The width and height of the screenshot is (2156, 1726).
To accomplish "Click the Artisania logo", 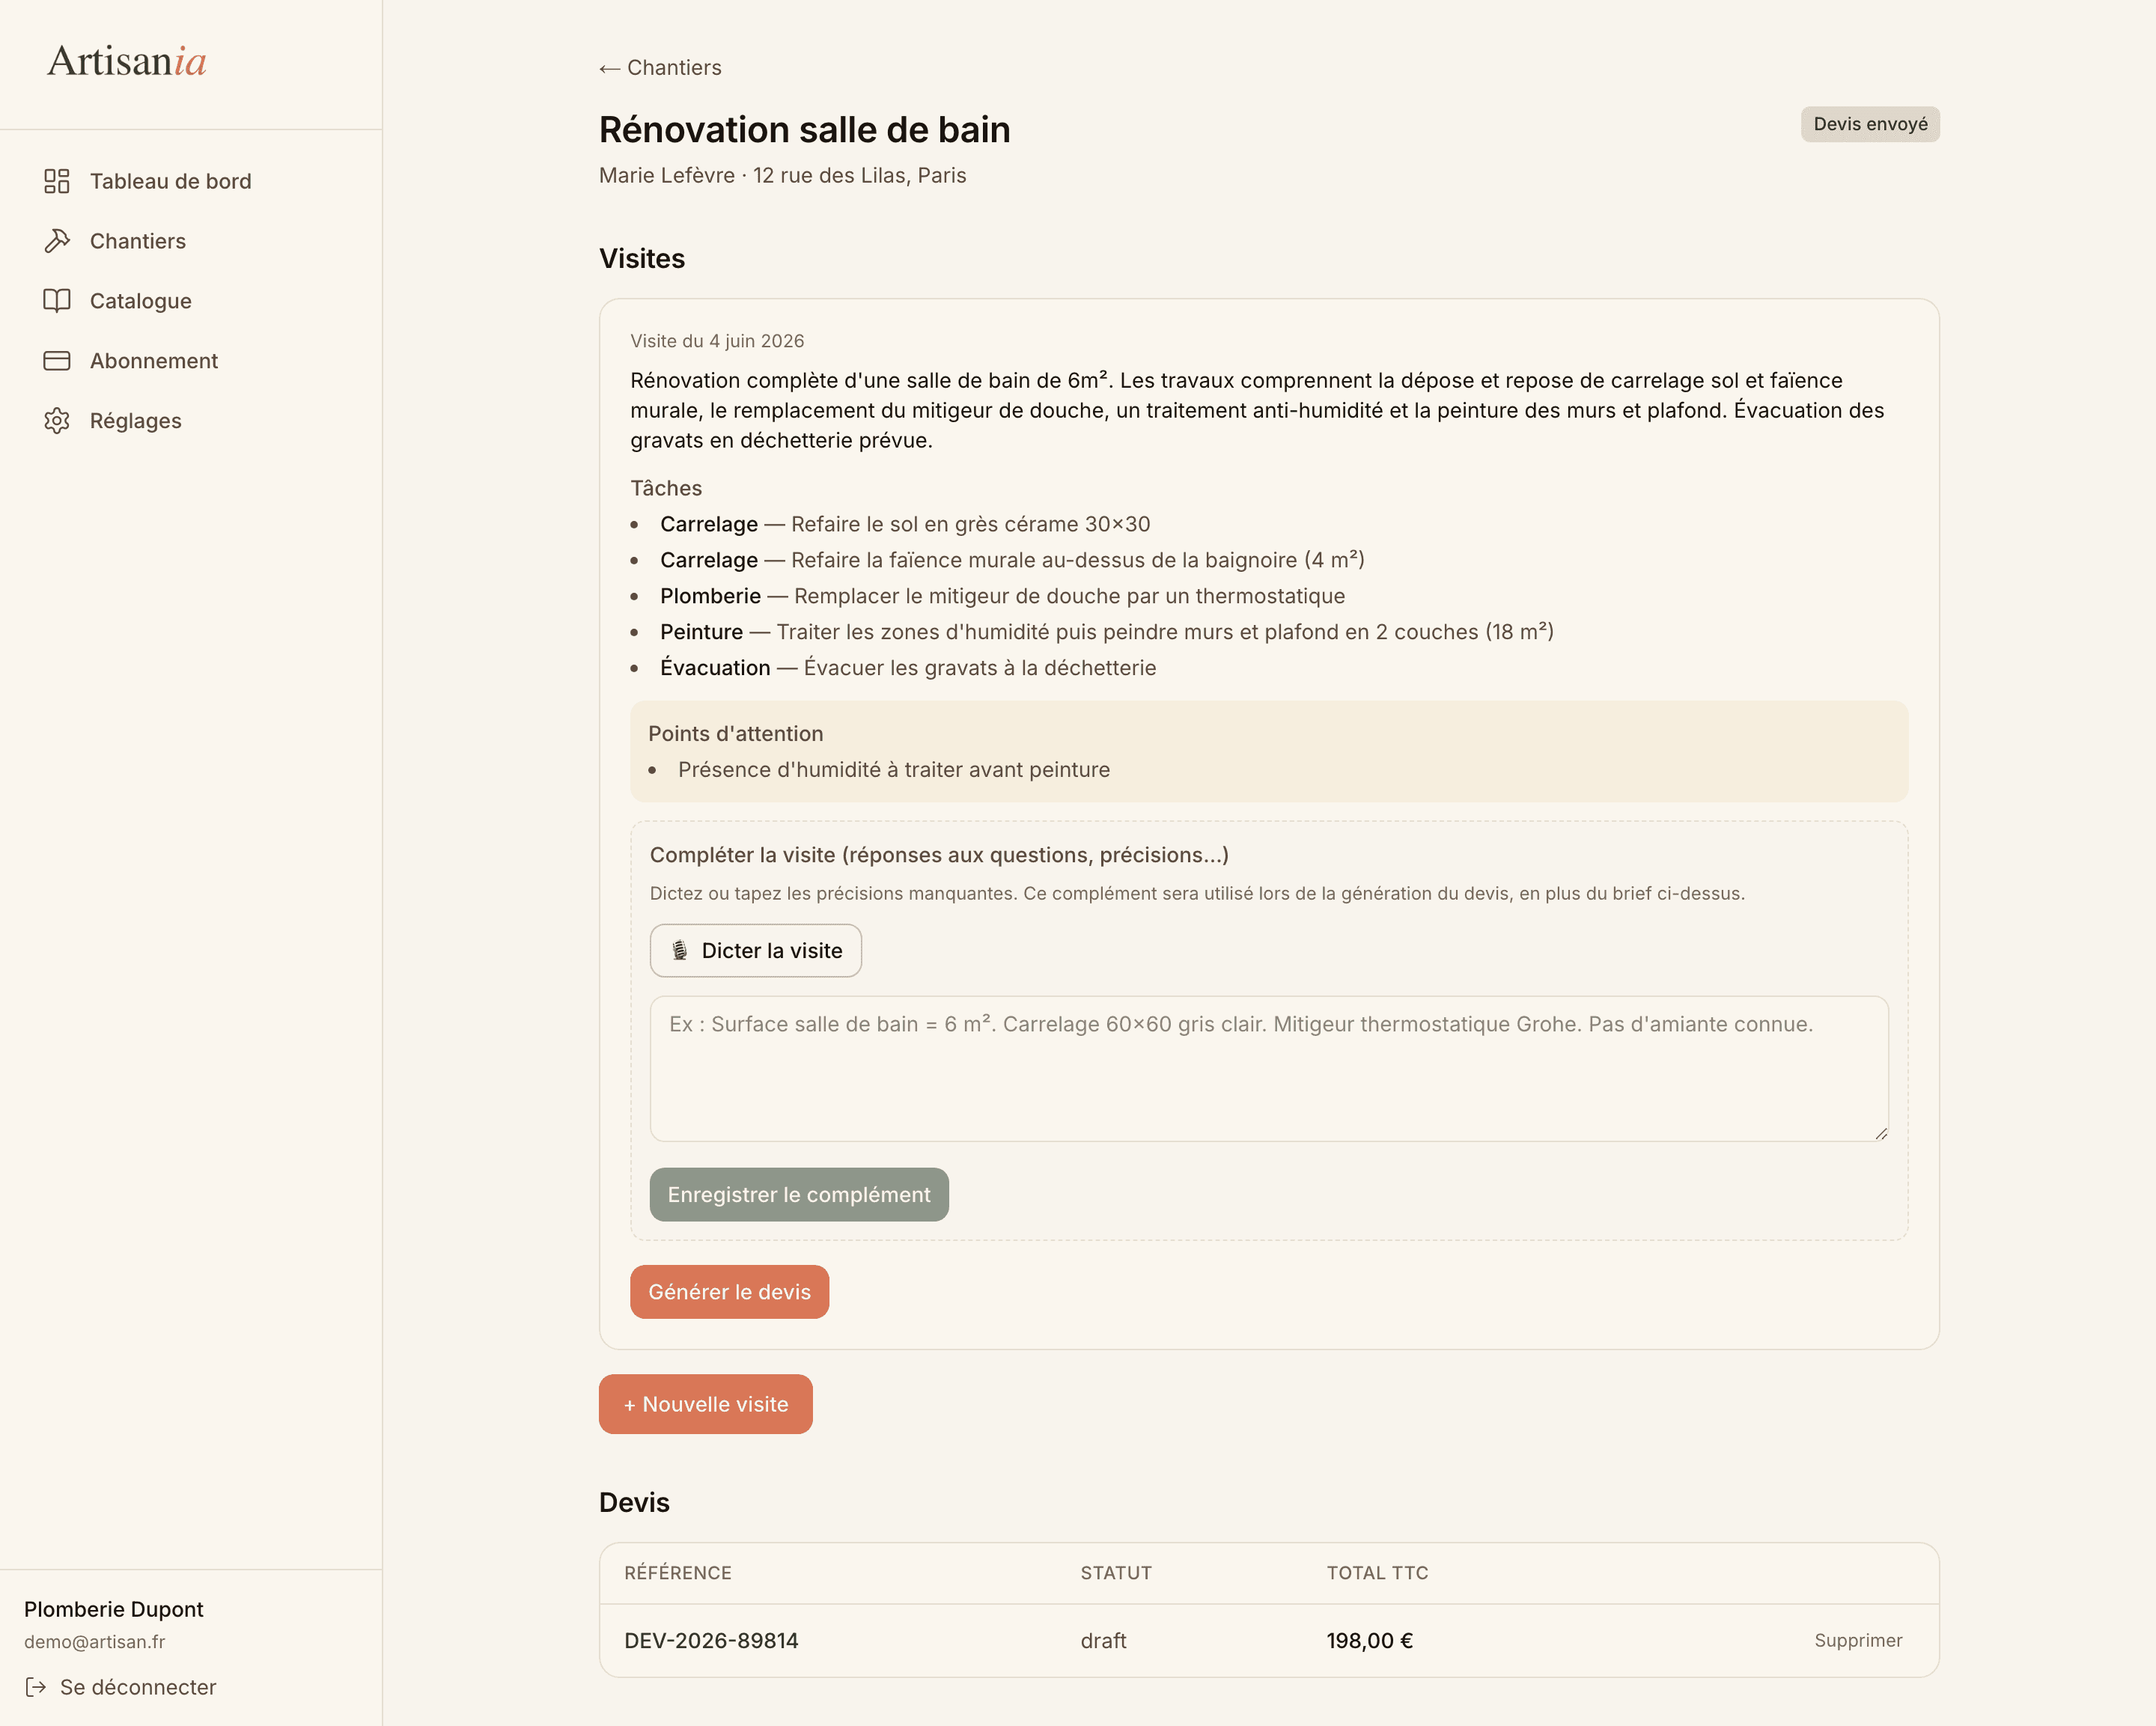I will point(127,61).
